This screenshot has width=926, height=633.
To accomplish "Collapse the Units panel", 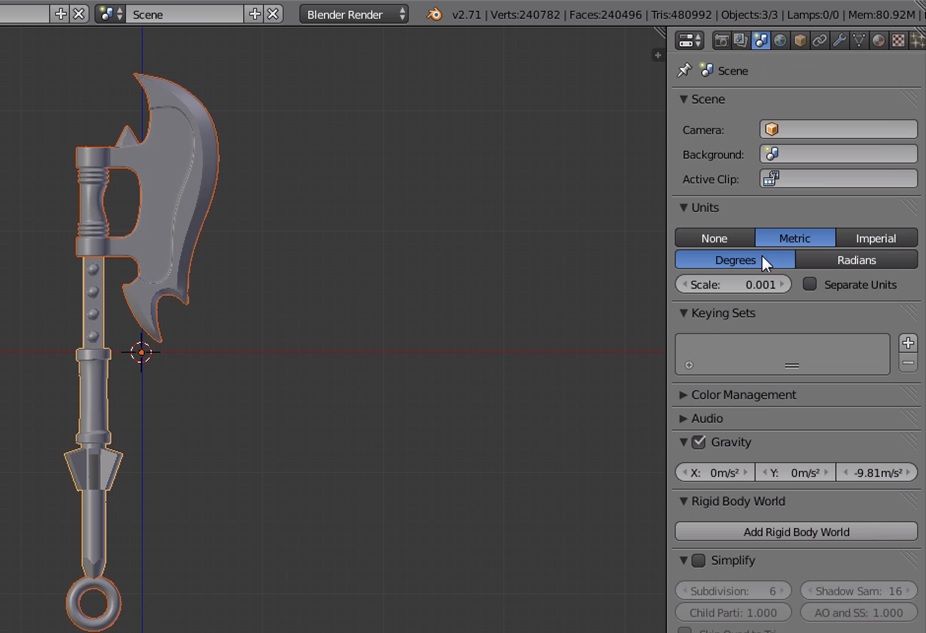I will (683, 207).
